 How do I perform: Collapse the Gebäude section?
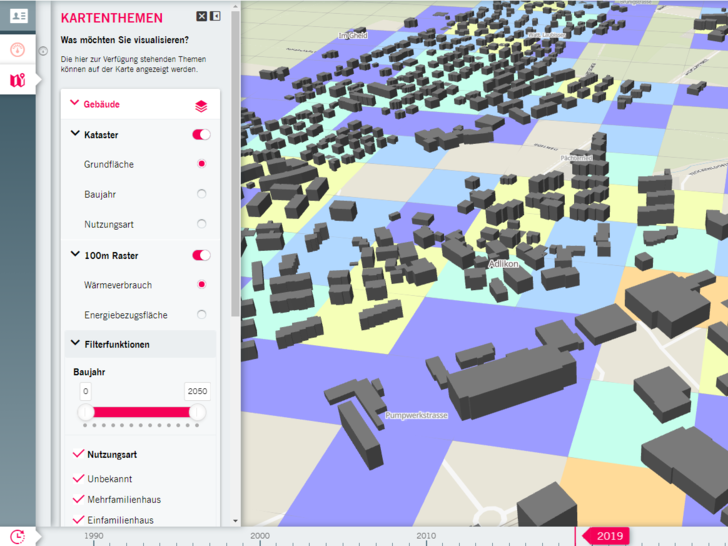point(75,104)
